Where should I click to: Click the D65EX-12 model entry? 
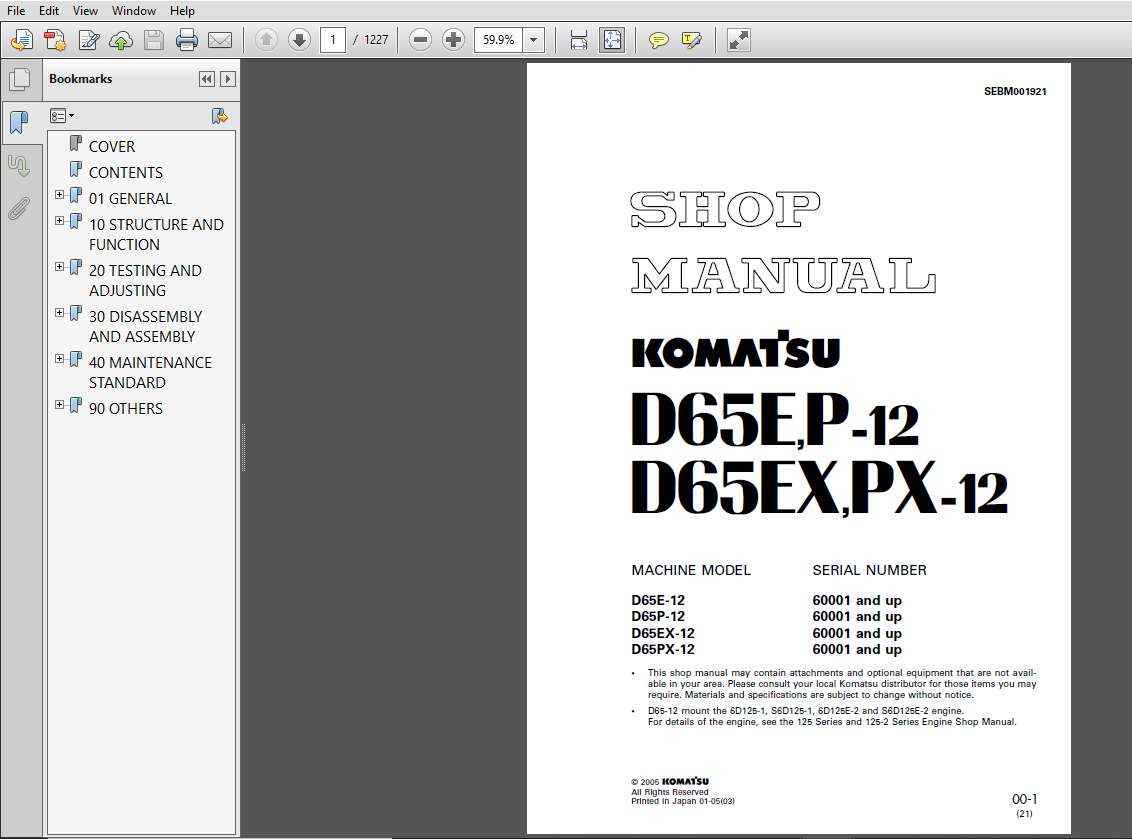coord(663,633)
